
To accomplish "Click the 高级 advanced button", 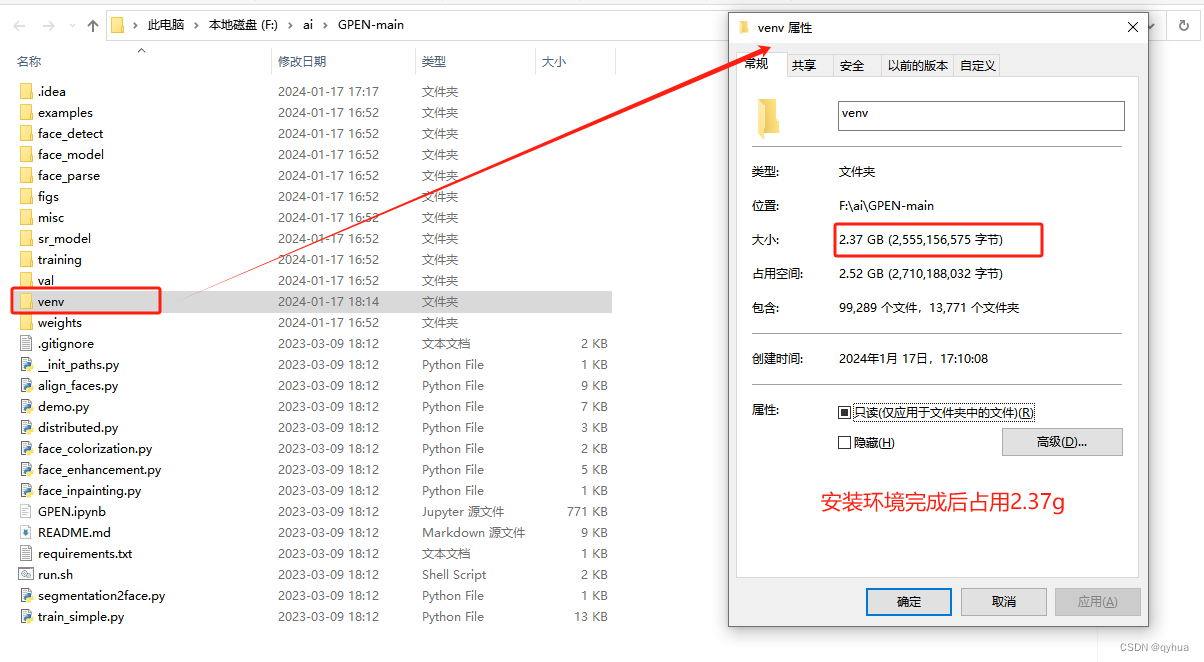I will click(1062, 441).
